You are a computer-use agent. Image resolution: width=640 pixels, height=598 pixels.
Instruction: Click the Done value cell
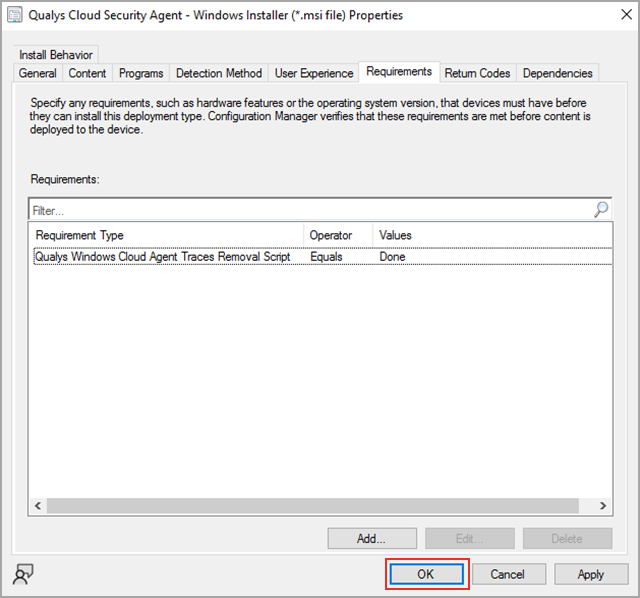tap(392, 257)
